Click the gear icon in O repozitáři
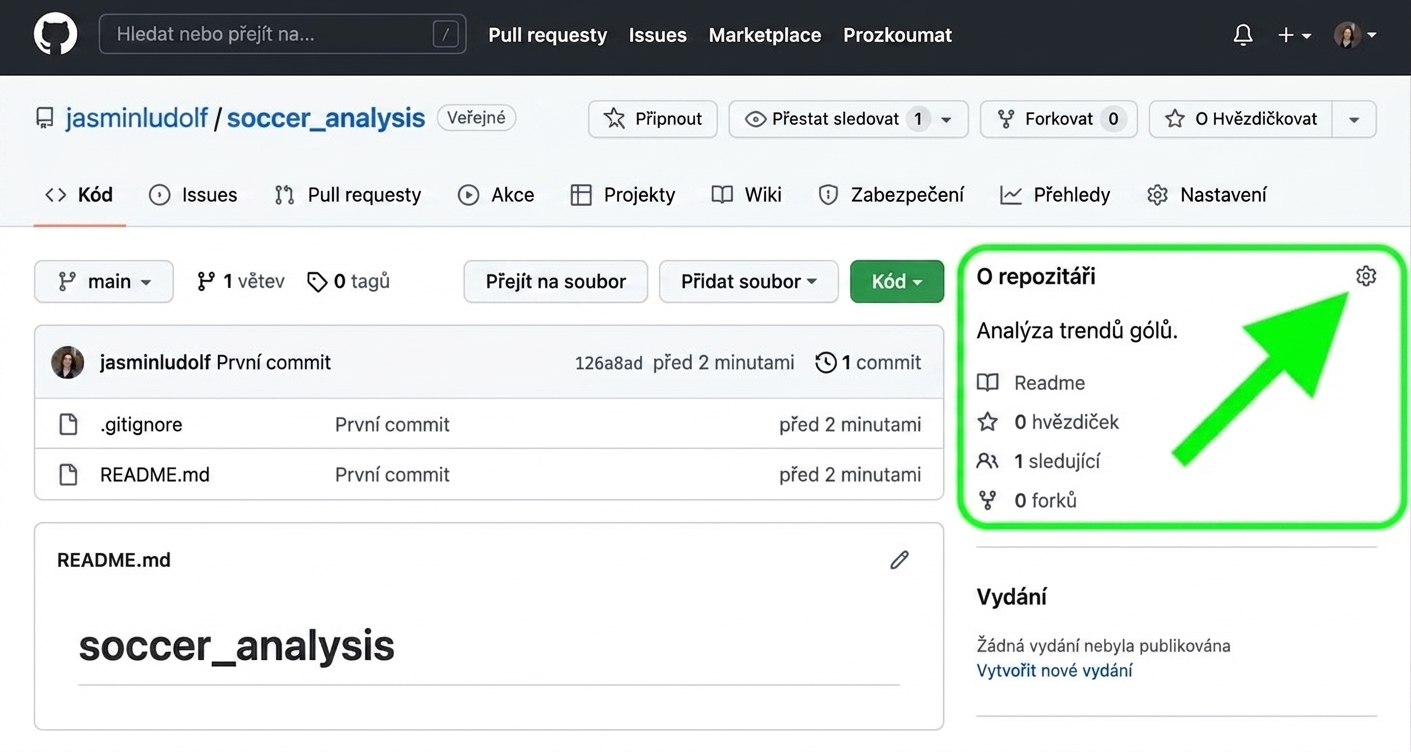The width and height of the screenshot is (1411, 752). [x=1366, y=276]
